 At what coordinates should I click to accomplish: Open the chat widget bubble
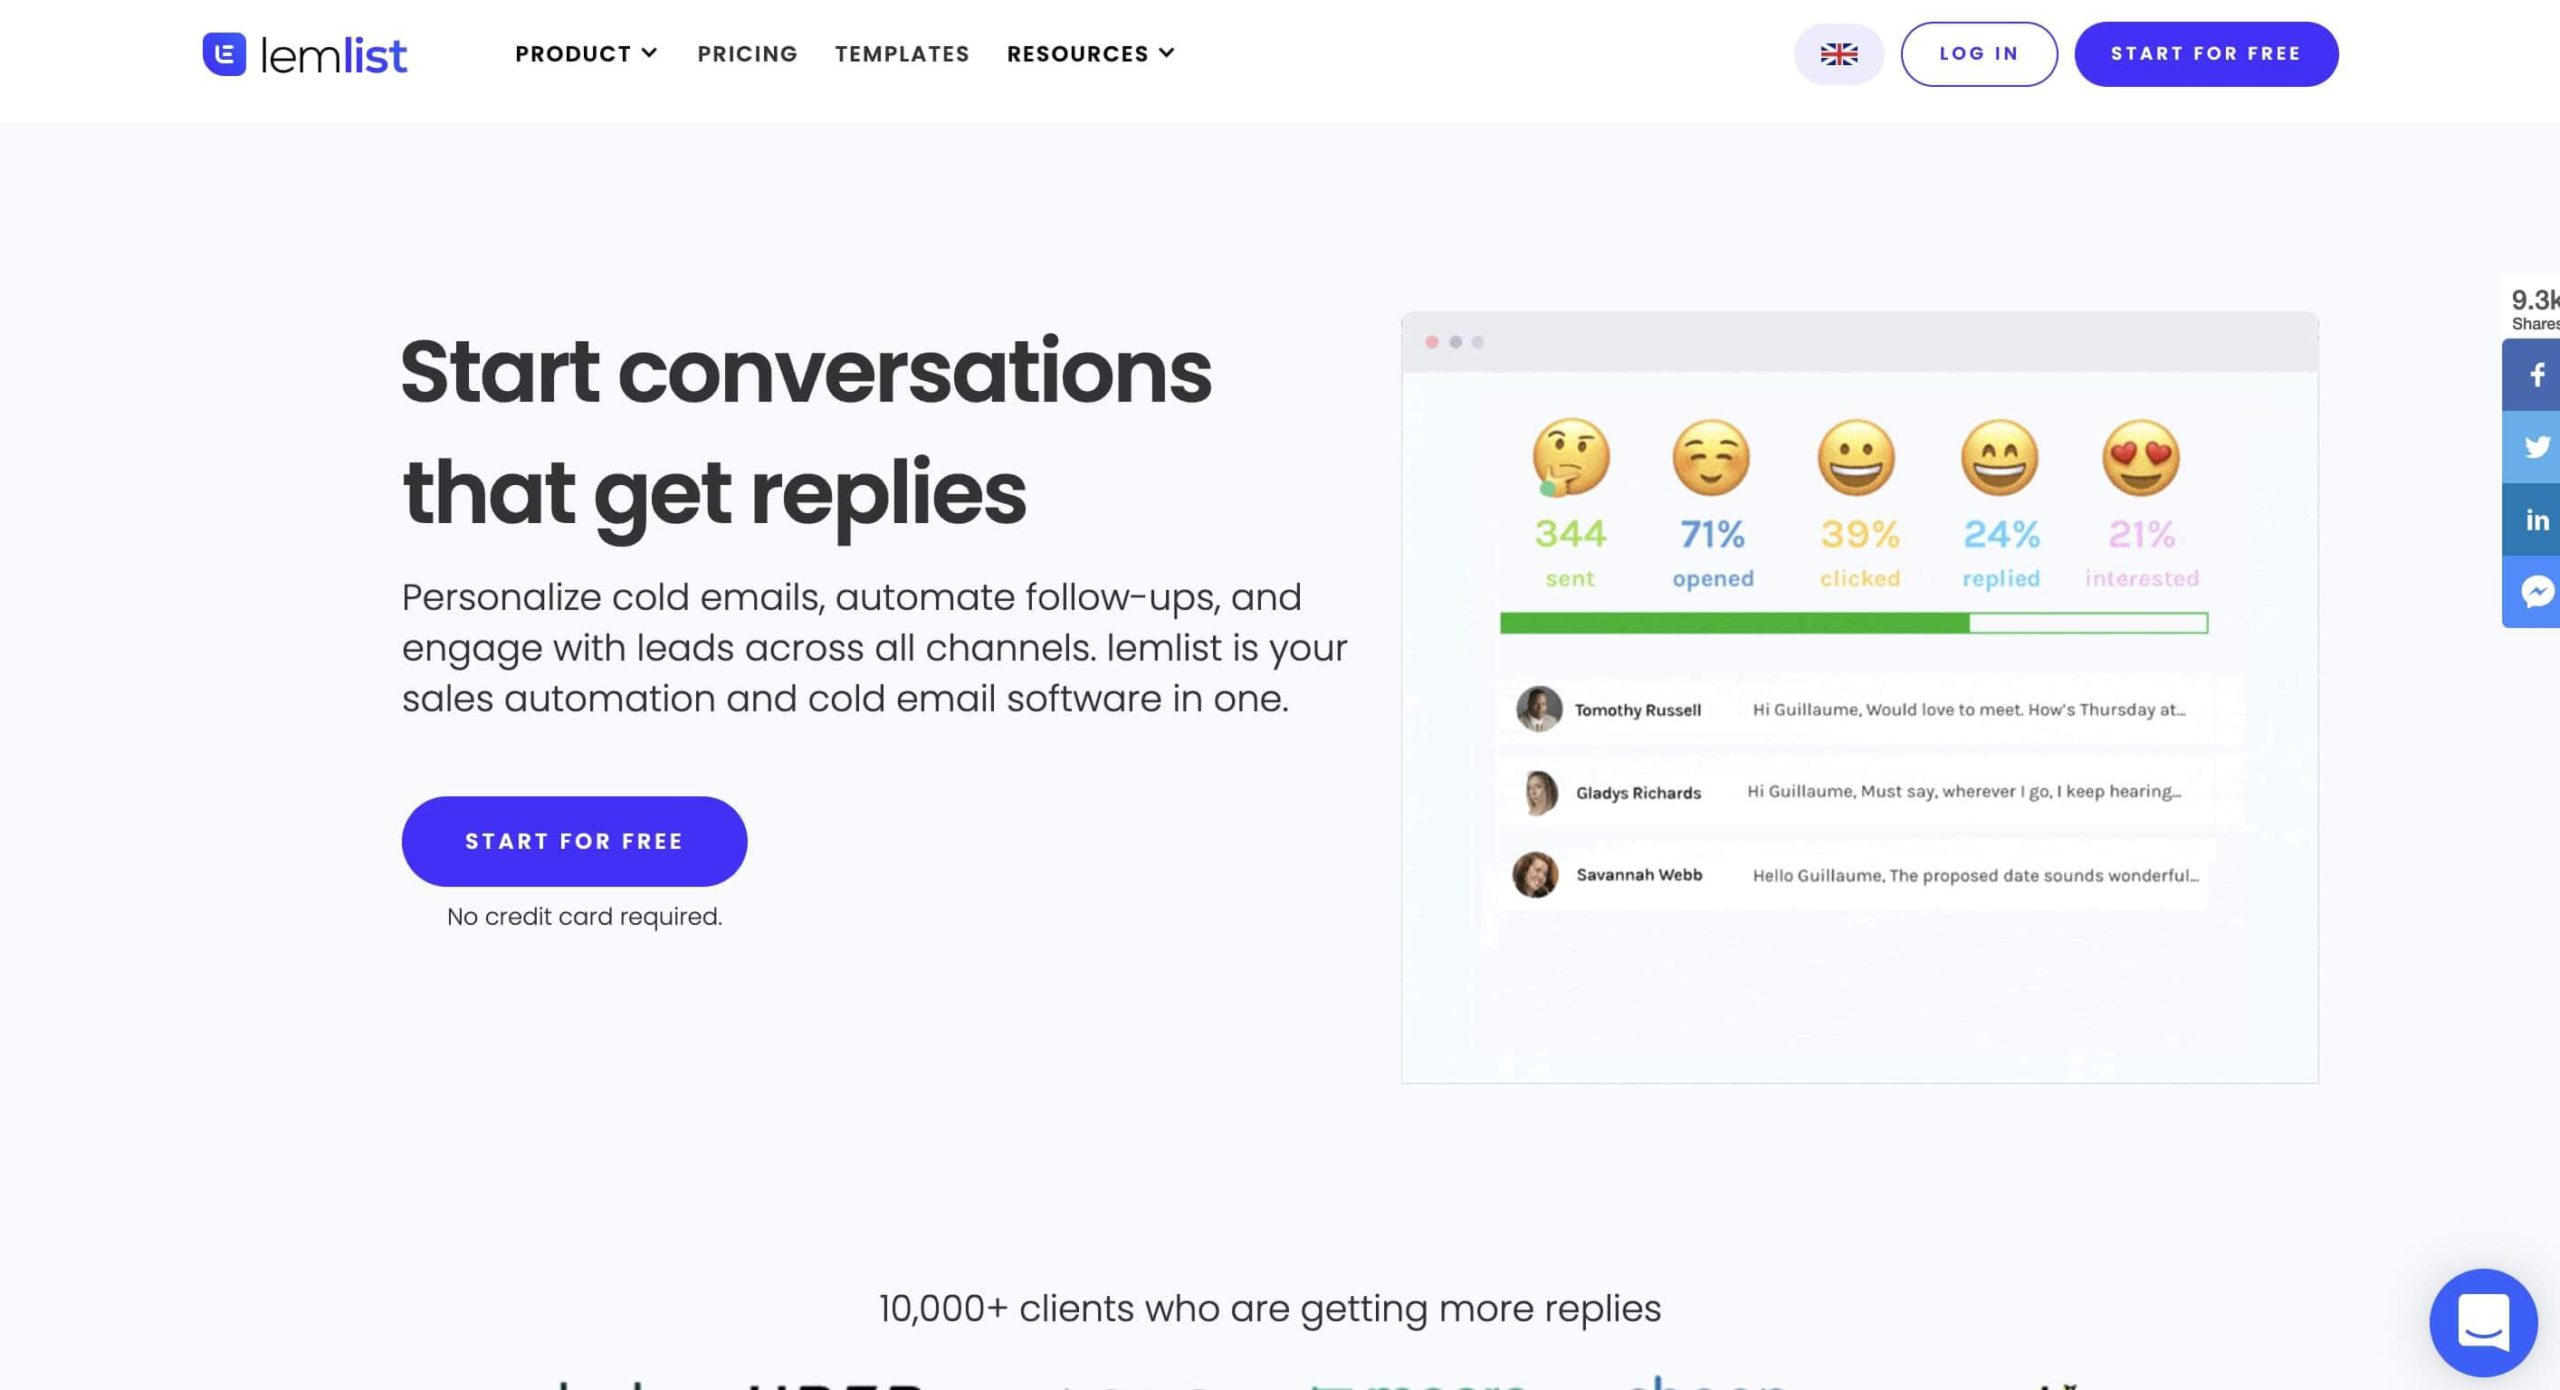point(2483,1322)
